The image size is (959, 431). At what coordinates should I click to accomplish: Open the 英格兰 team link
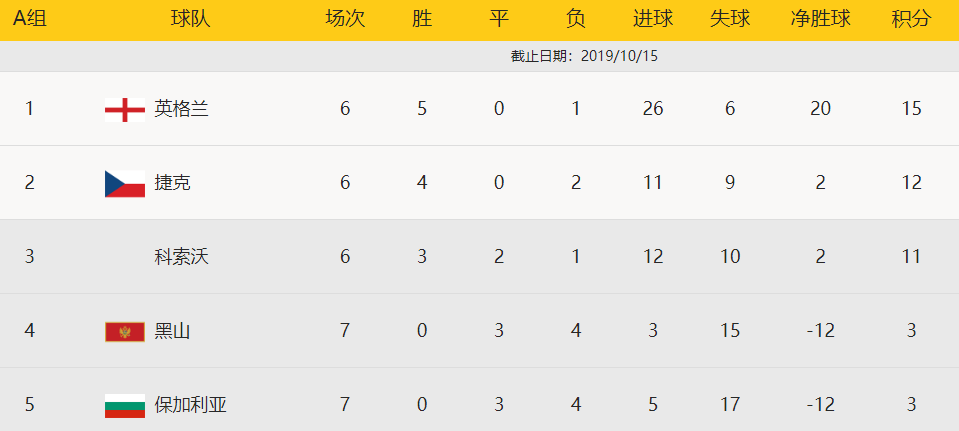pos(182,109)
